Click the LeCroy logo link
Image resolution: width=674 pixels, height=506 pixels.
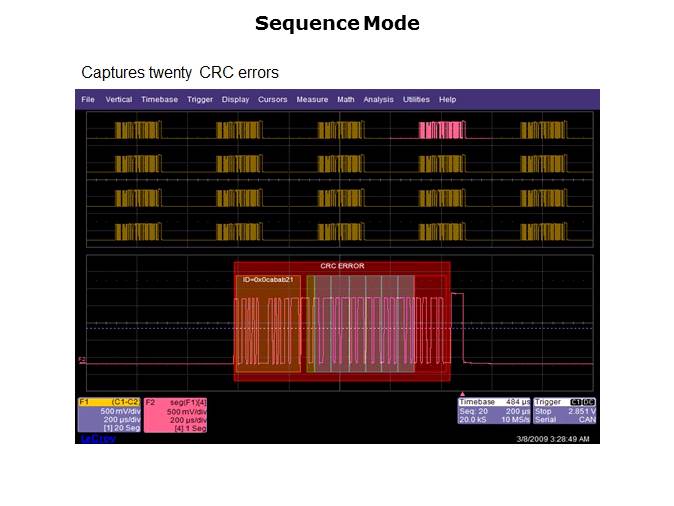[x=97, y=438]
